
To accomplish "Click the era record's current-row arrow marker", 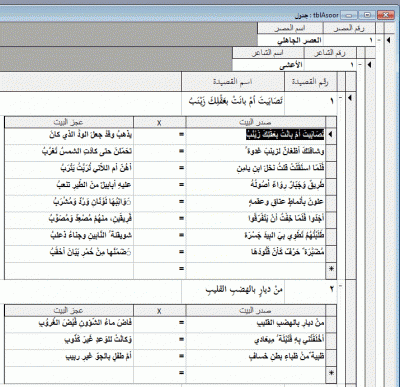I will (388, 40).
